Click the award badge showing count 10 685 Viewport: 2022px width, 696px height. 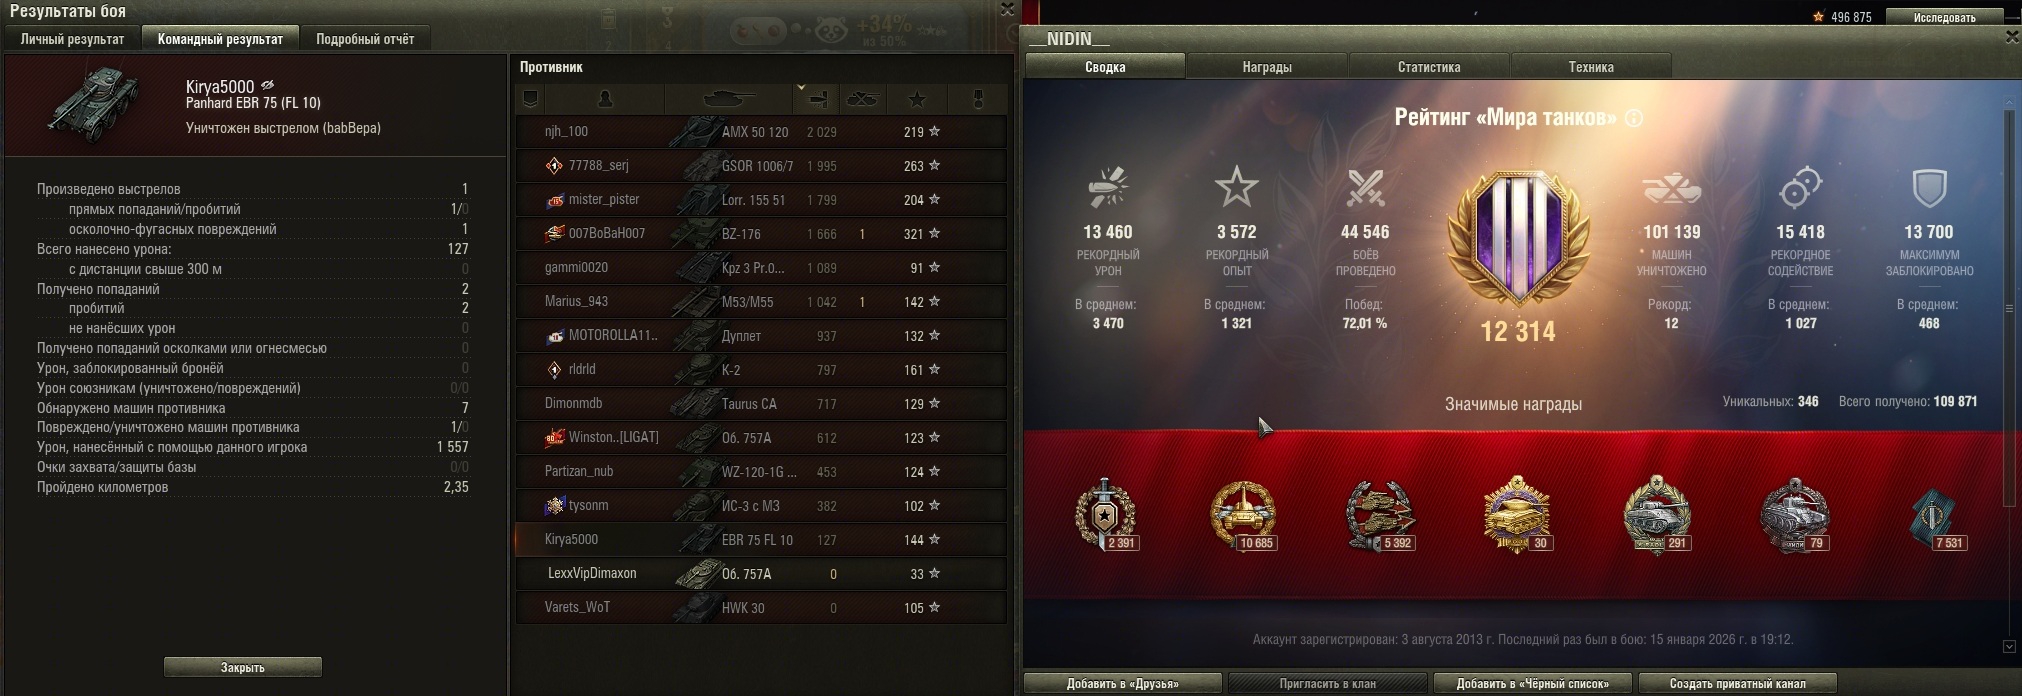coord(1242,515)
